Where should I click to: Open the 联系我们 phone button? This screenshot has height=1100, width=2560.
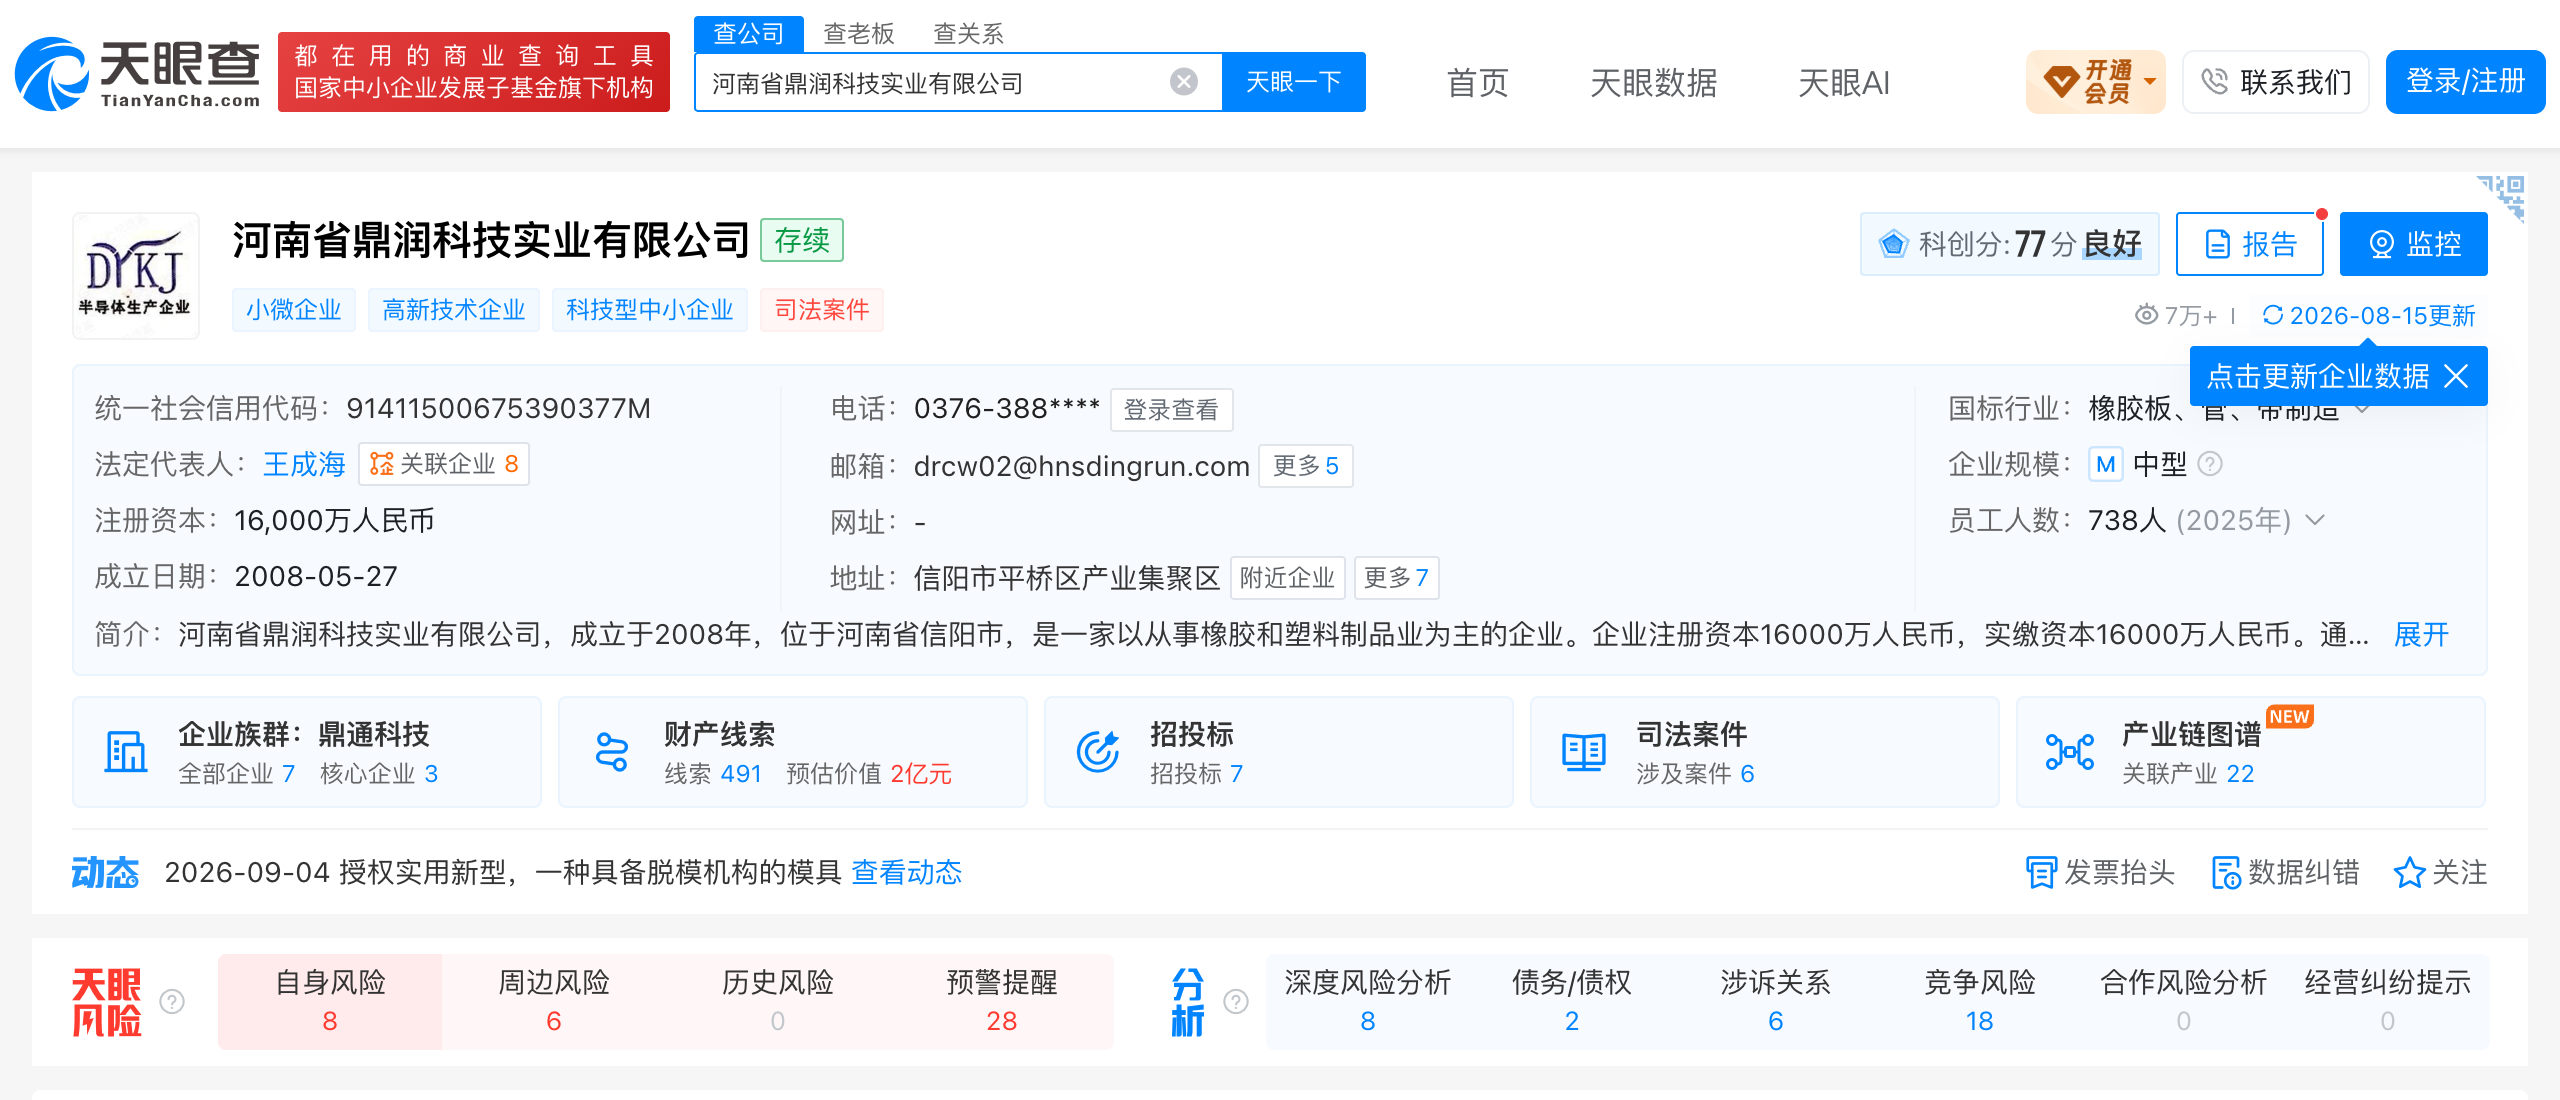(2275, 82)
